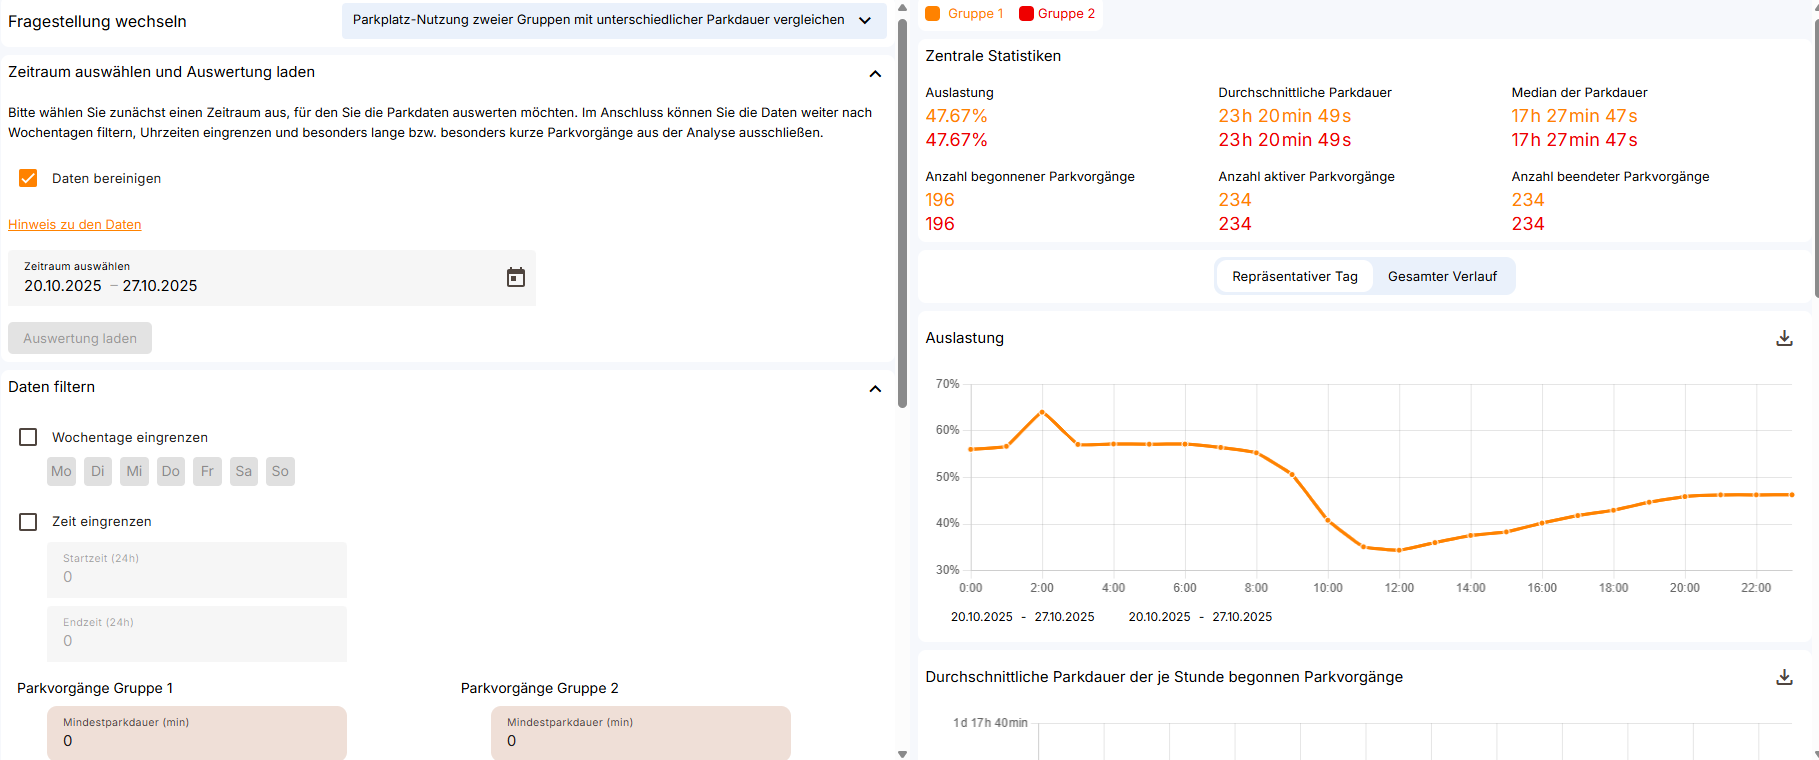This screenshot has height=760, width=1819.
Task: Click the Gruppe 1 Mindestparkdauer field
Action: 196,734
